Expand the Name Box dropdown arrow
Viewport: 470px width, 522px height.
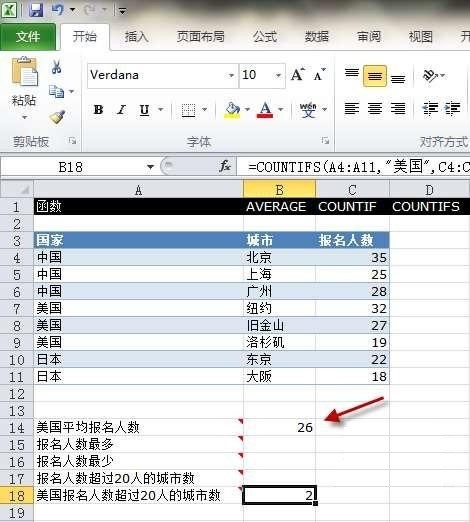(151, 167)
